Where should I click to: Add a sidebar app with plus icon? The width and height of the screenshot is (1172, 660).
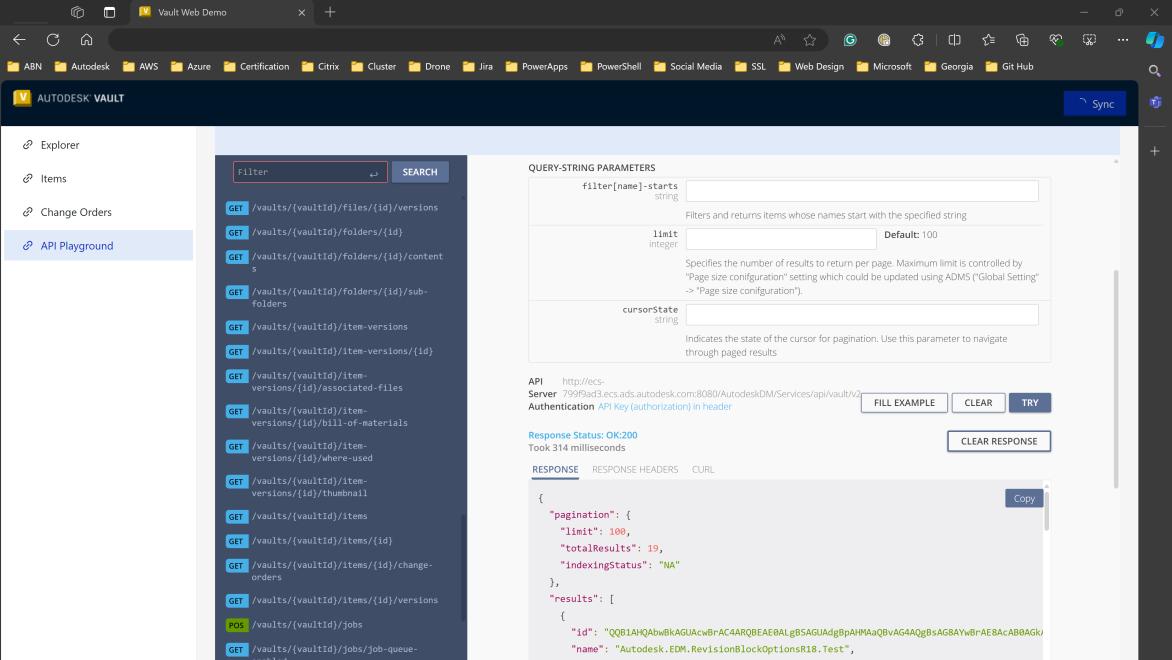pos(1155,151)
